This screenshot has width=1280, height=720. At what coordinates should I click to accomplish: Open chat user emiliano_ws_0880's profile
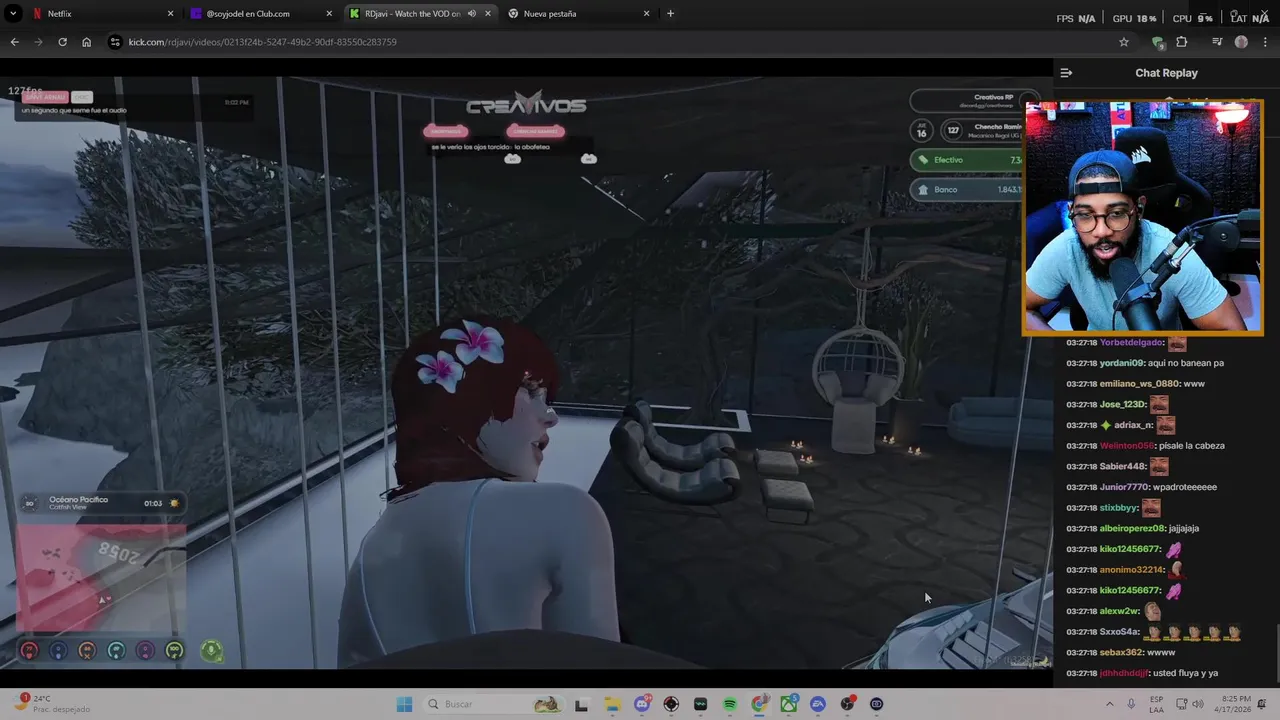1139,384
